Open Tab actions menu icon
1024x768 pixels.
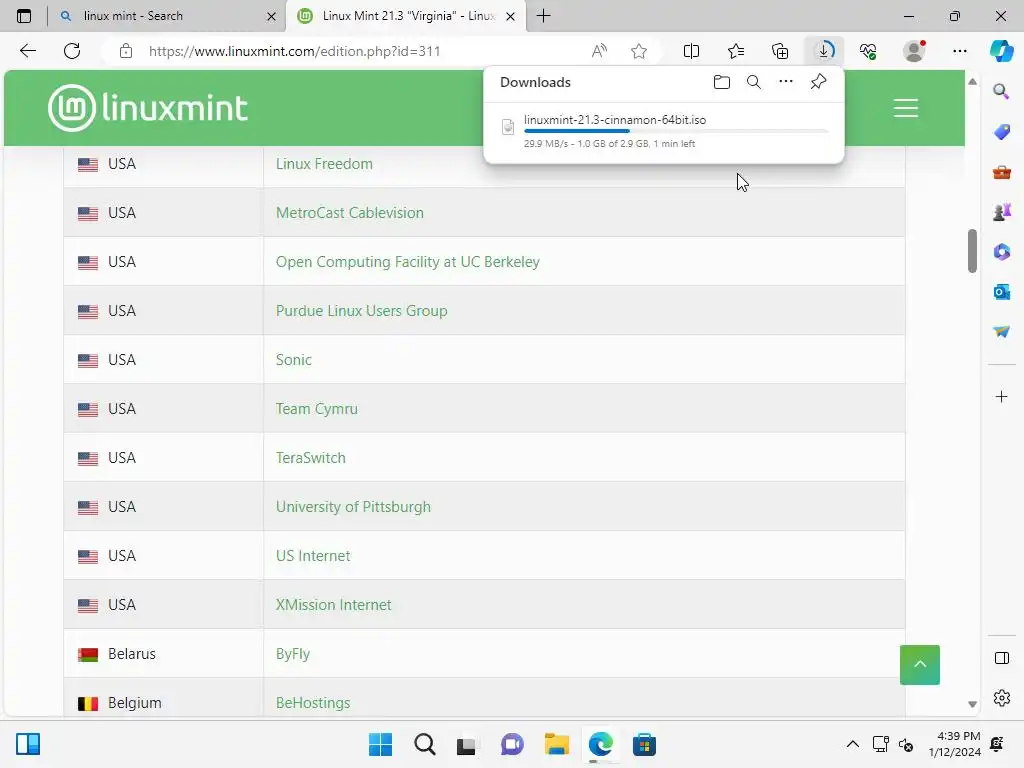[24, 16]
